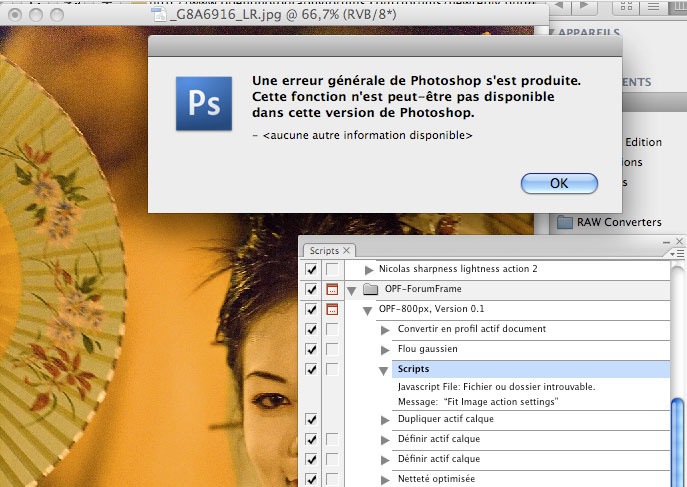Select the Scripts panel tab
Image resolution: width=687 pixels, height=487 pixels.
point(323,250)
